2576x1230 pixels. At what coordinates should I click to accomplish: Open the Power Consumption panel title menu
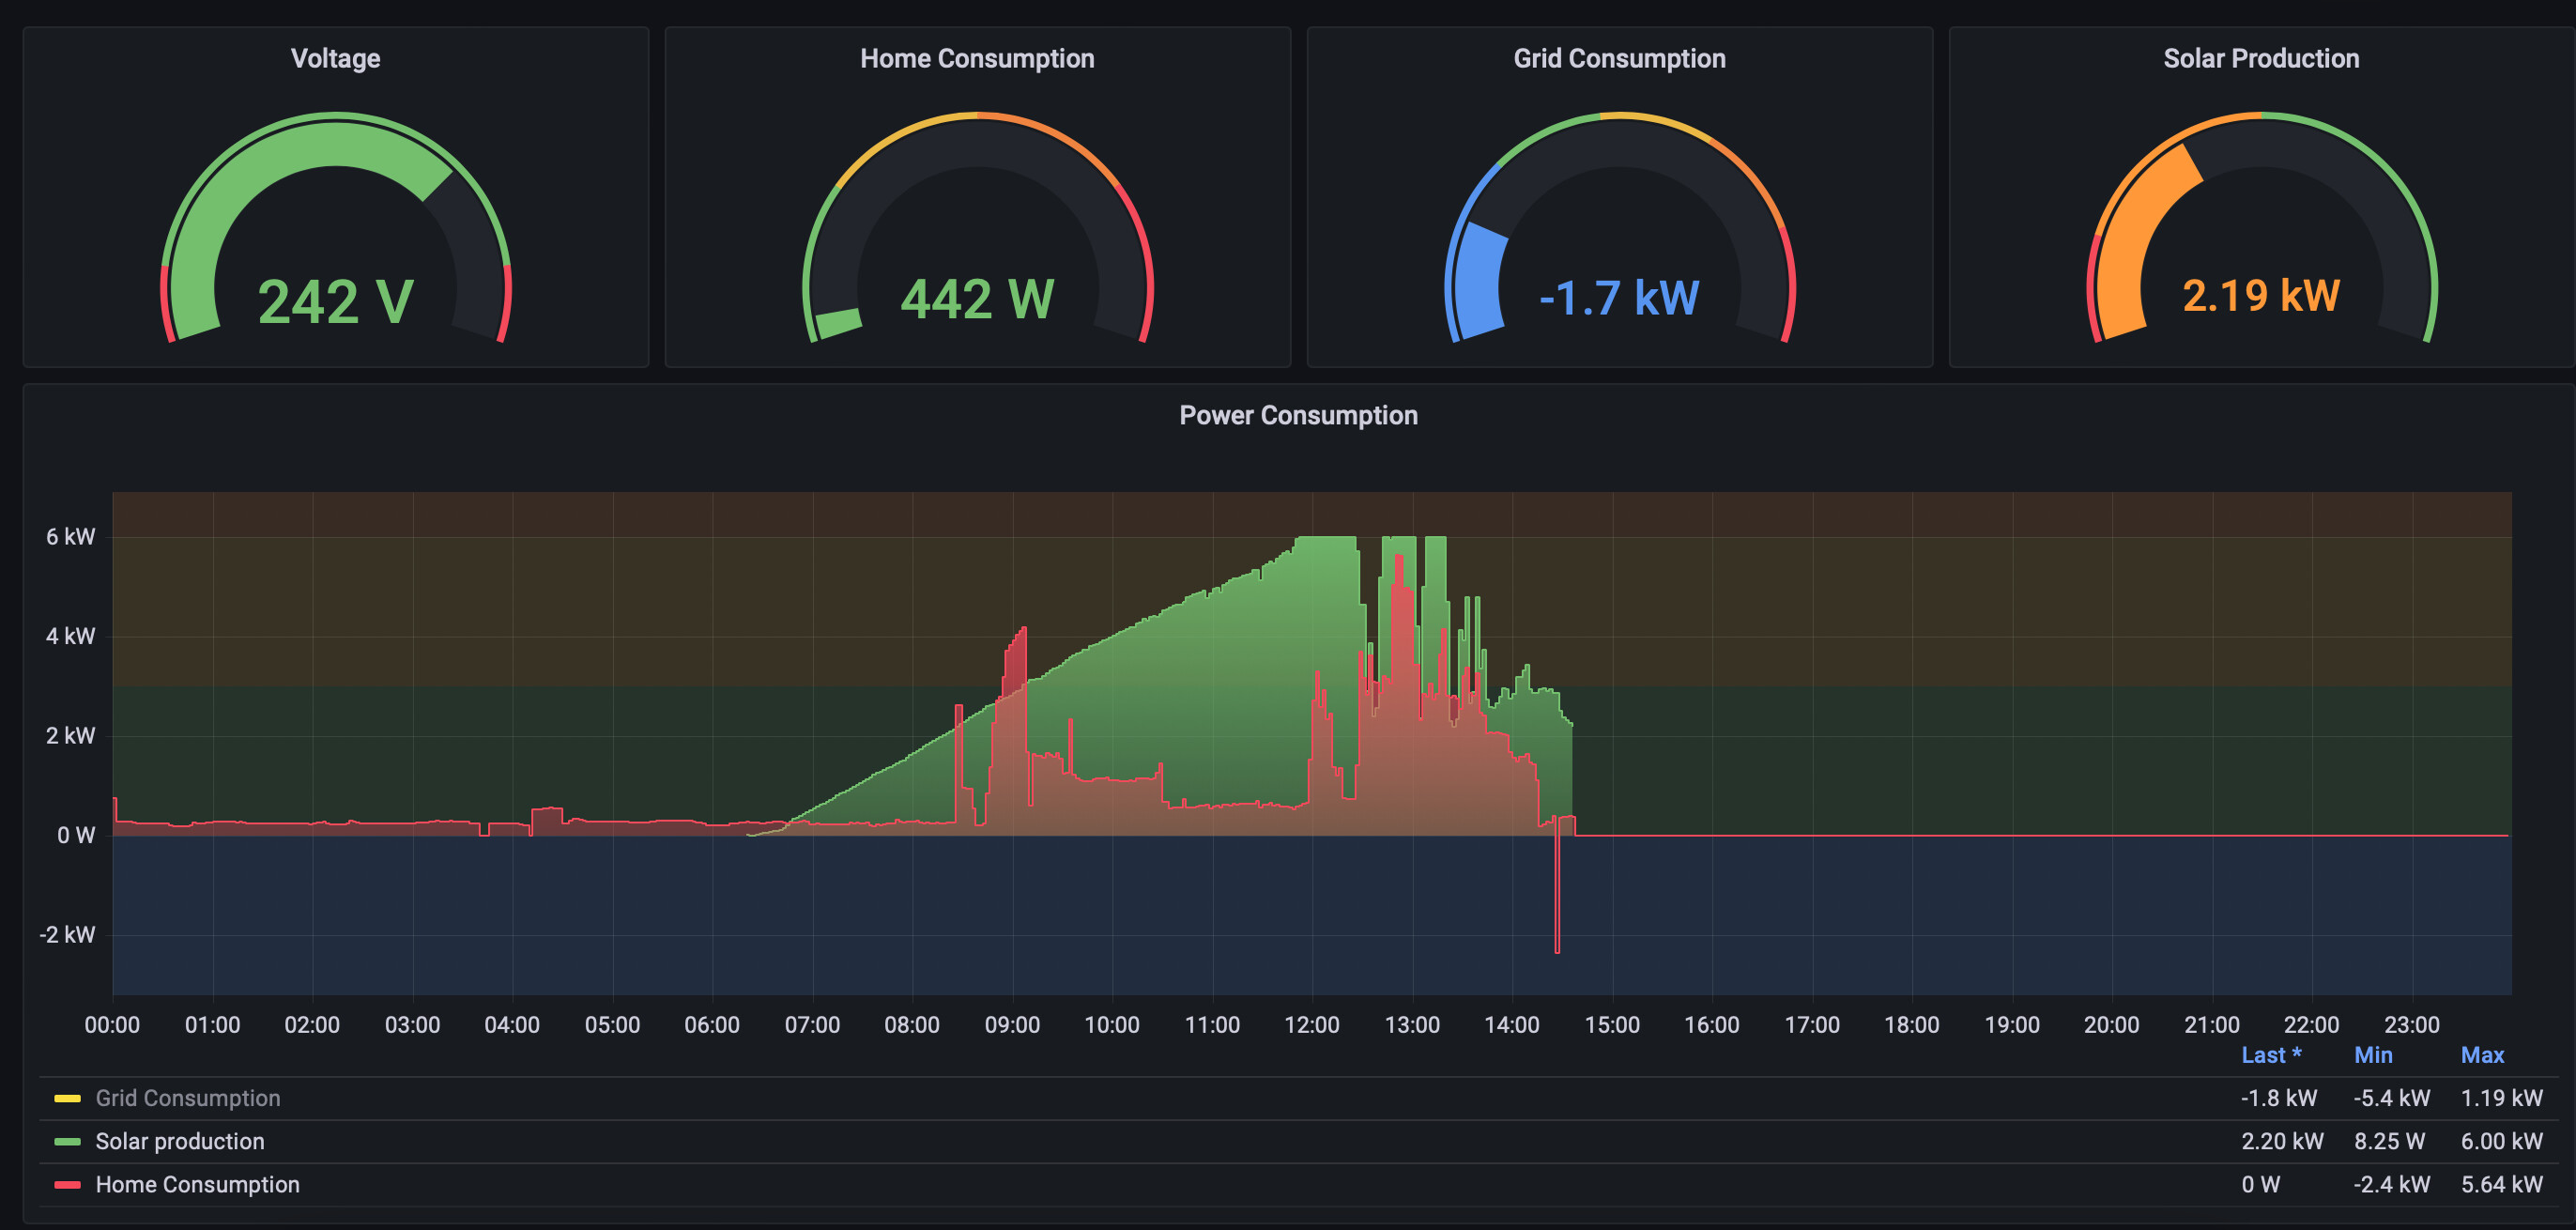[x=1298, y=415]
